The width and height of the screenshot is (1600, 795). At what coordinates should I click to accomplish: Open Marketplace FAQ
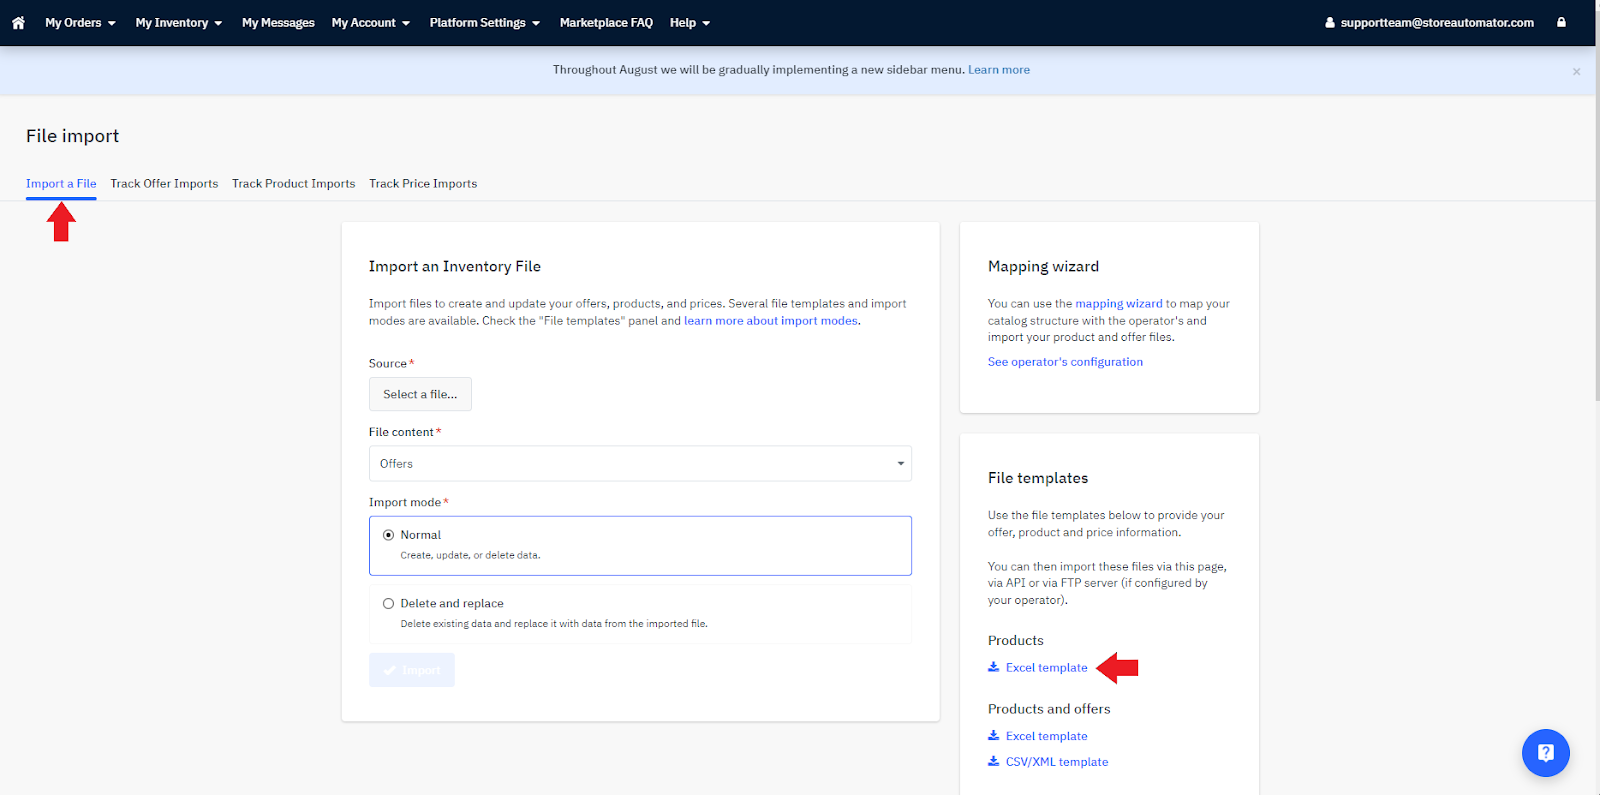(606, 22)
